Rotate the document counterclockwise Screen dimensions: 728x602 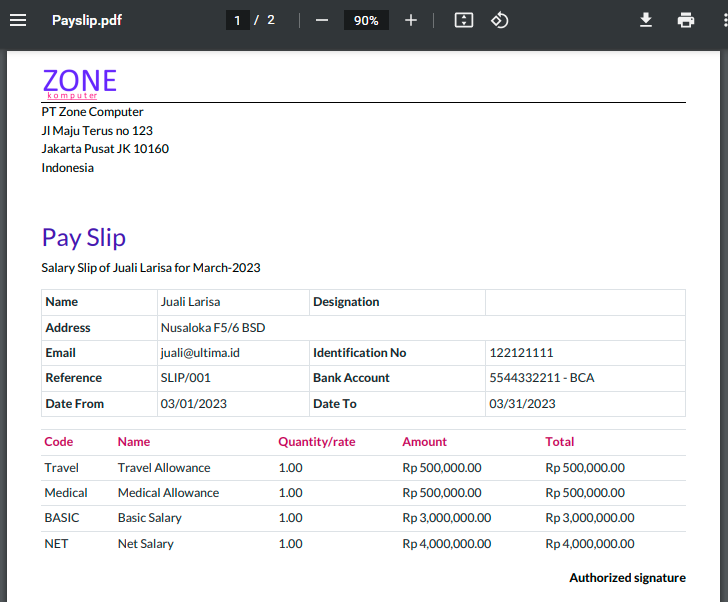pos(500,20)
